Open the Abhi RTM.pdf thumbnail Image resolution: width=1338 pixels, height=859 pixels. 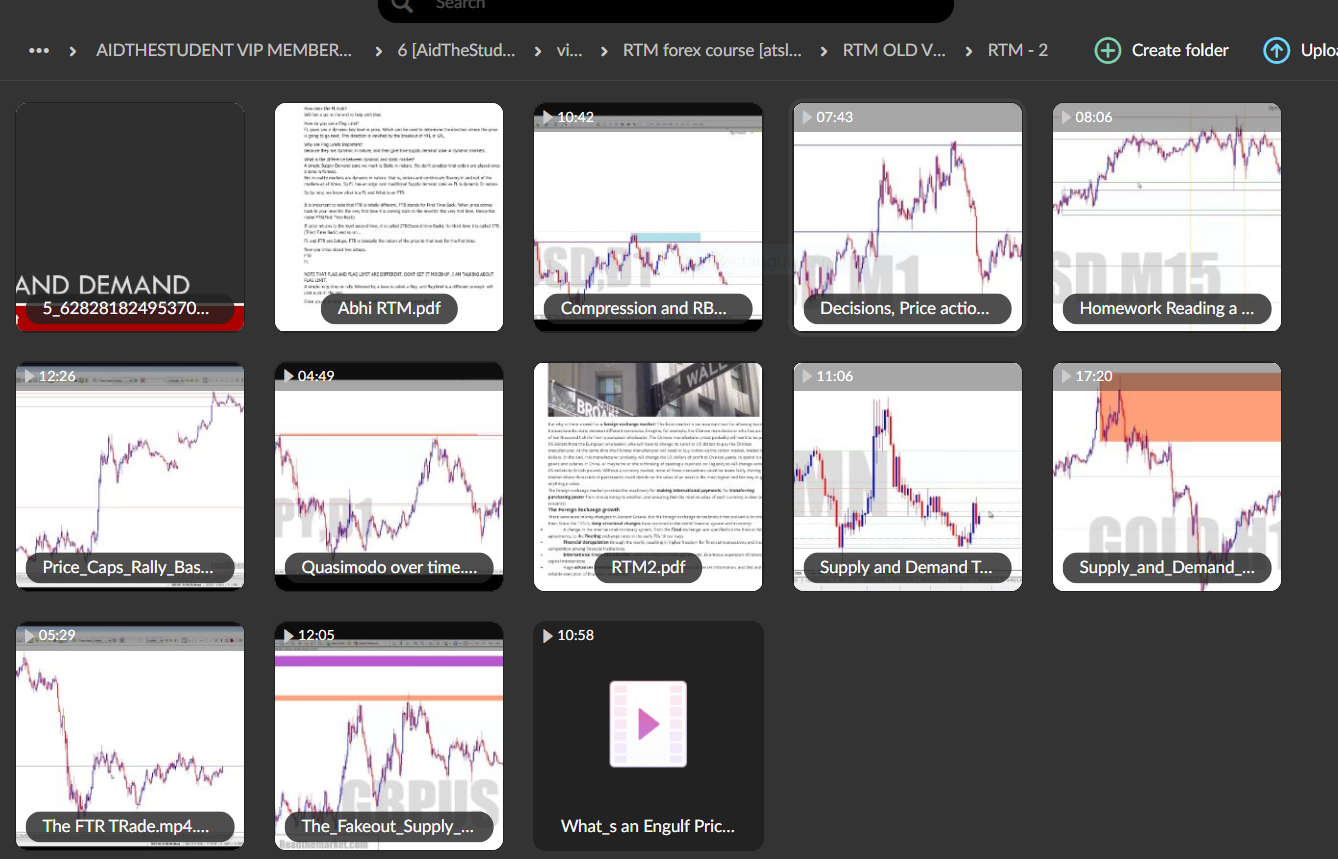pos(389,216)
